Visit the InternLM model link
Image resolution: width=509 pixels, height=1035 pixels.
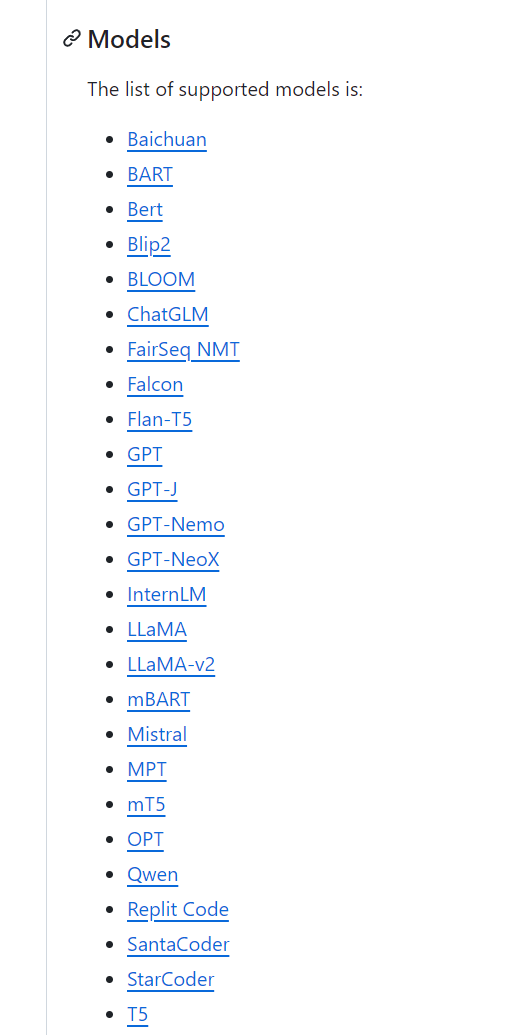point(166,594)
